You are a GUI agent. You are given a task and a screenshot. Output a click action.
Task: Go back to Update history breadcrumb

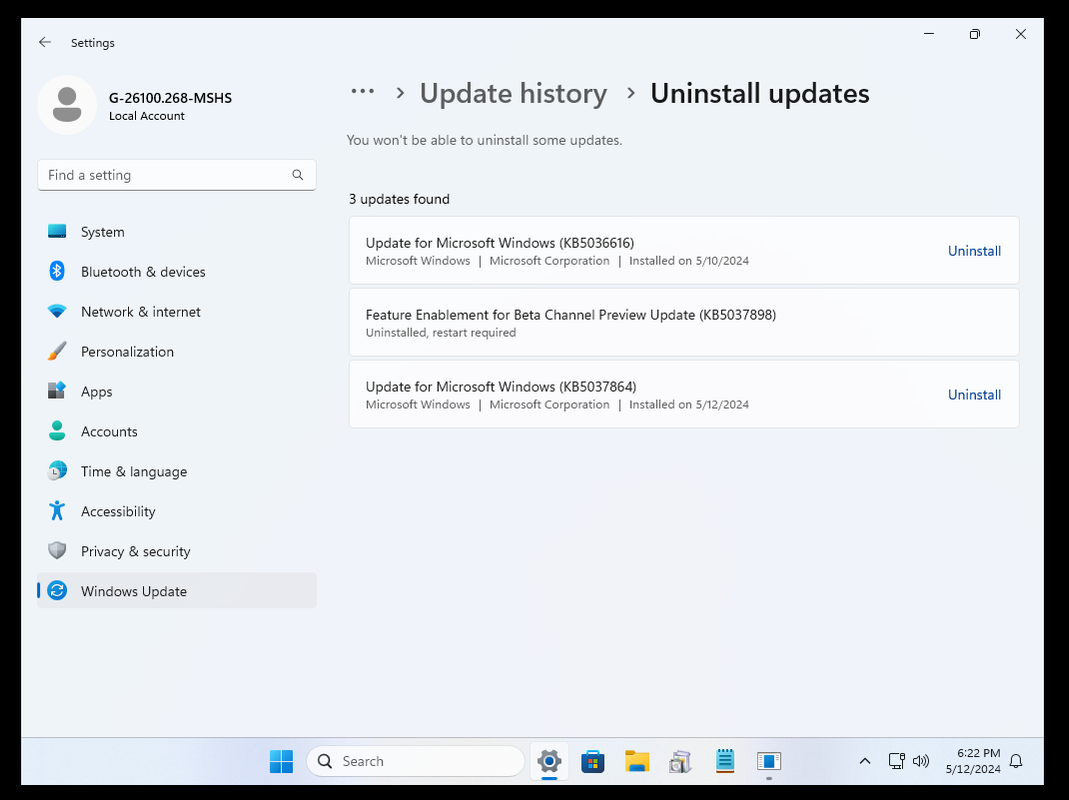tap(513, 93)
